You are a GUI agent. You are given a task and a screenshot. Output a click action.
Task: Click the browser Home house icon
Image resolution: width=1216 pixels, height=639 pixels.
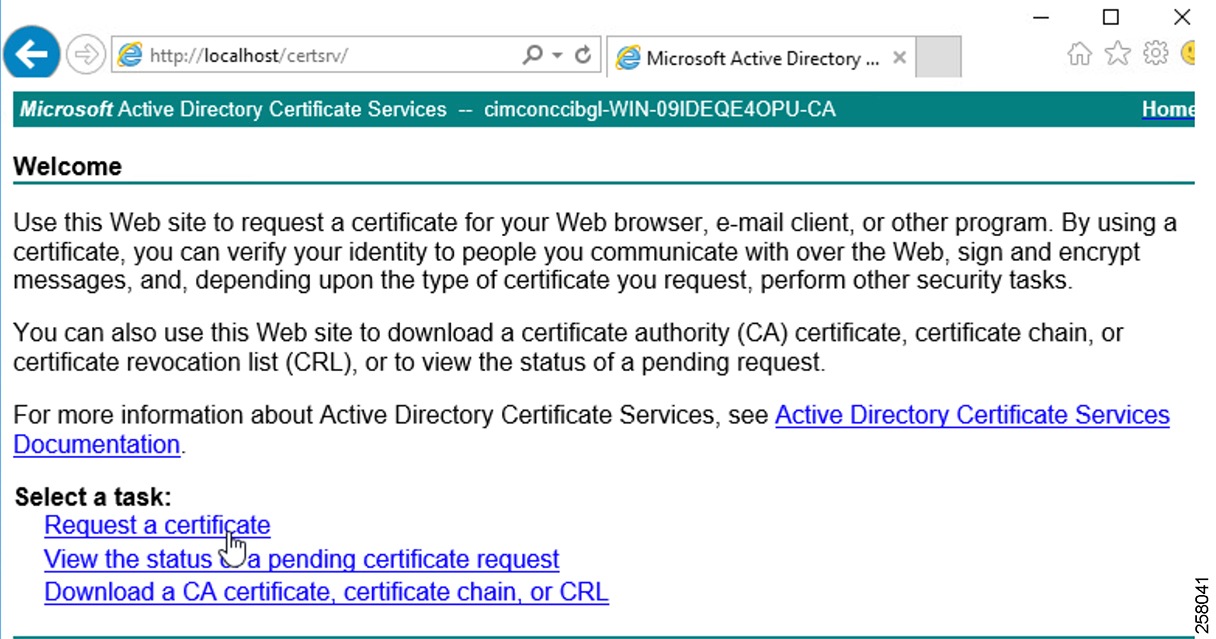coord(1079,53)
